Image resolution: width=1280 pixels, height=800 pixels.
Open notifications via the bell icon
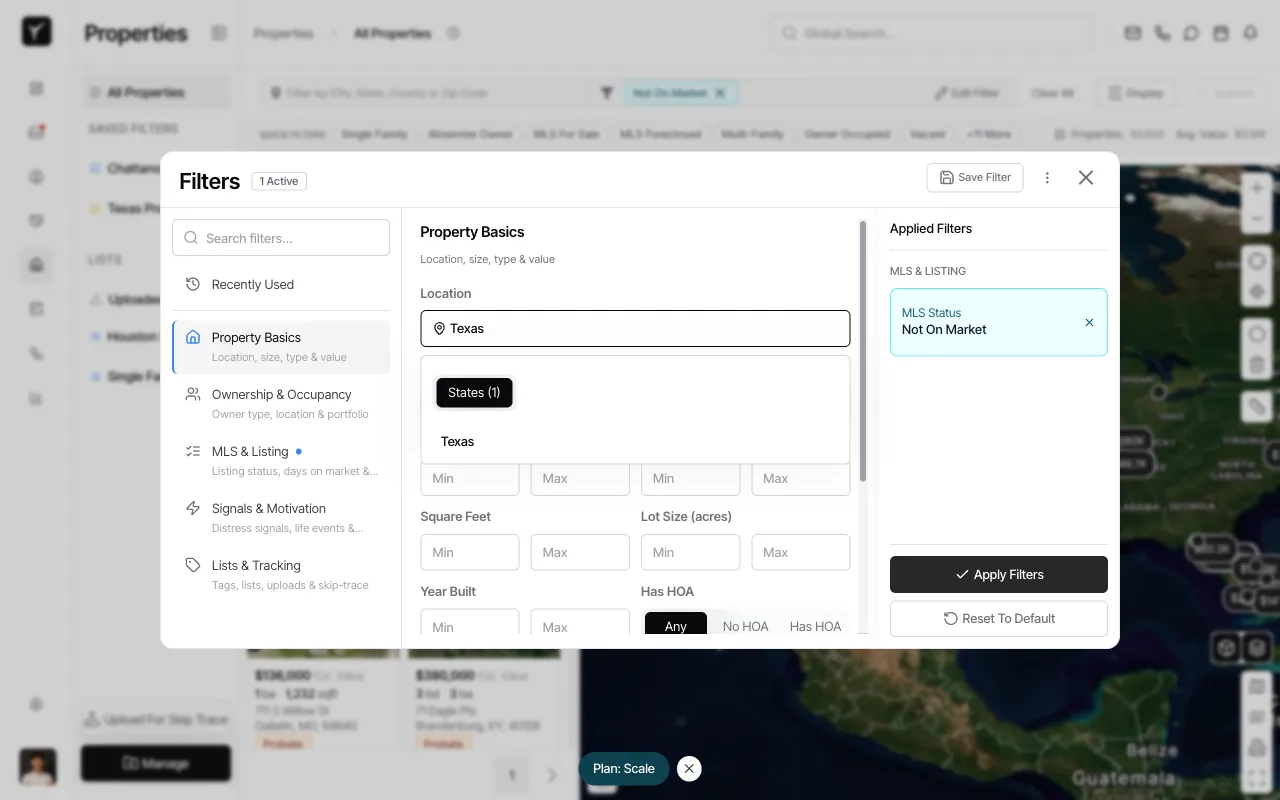1250,33
